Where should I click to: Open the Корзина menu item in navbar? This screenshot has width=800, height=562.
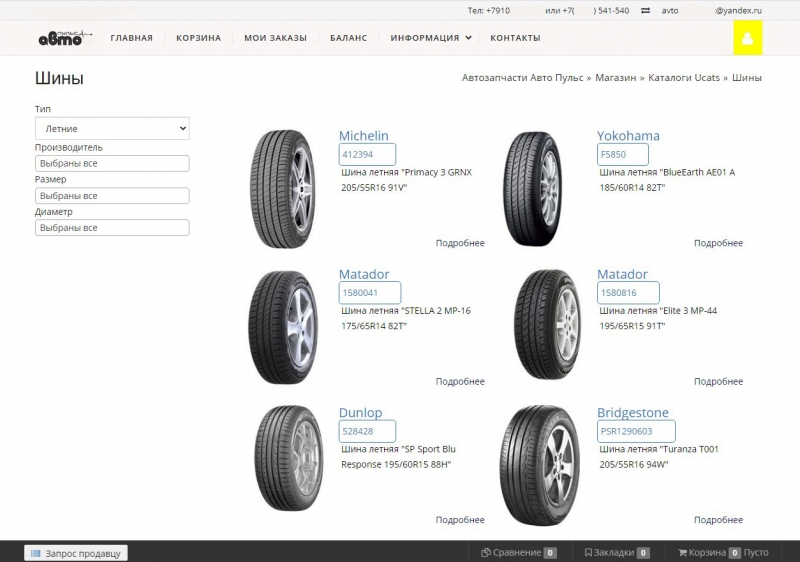point(198,38)
